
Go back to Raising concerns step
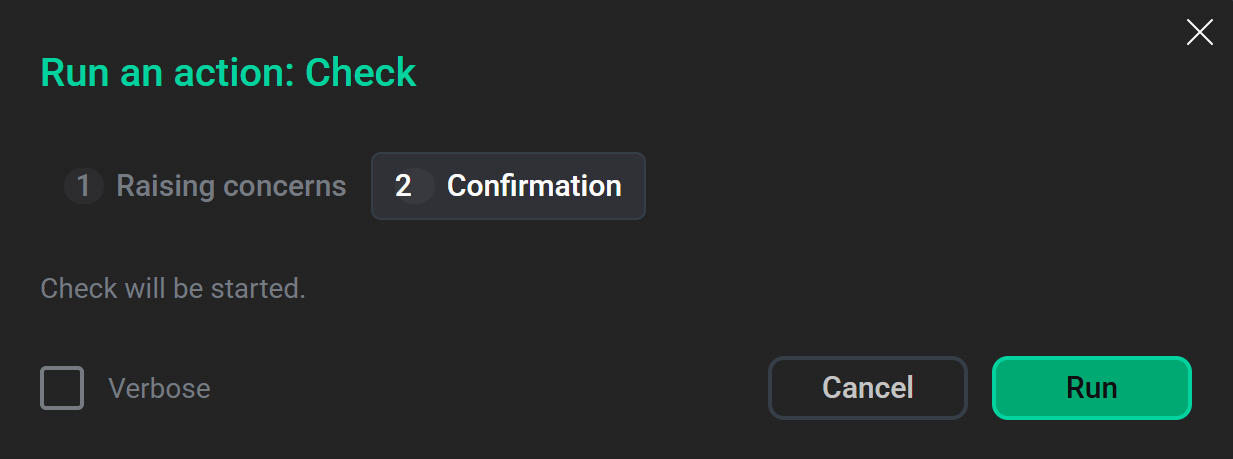click(x=231, y=186)
